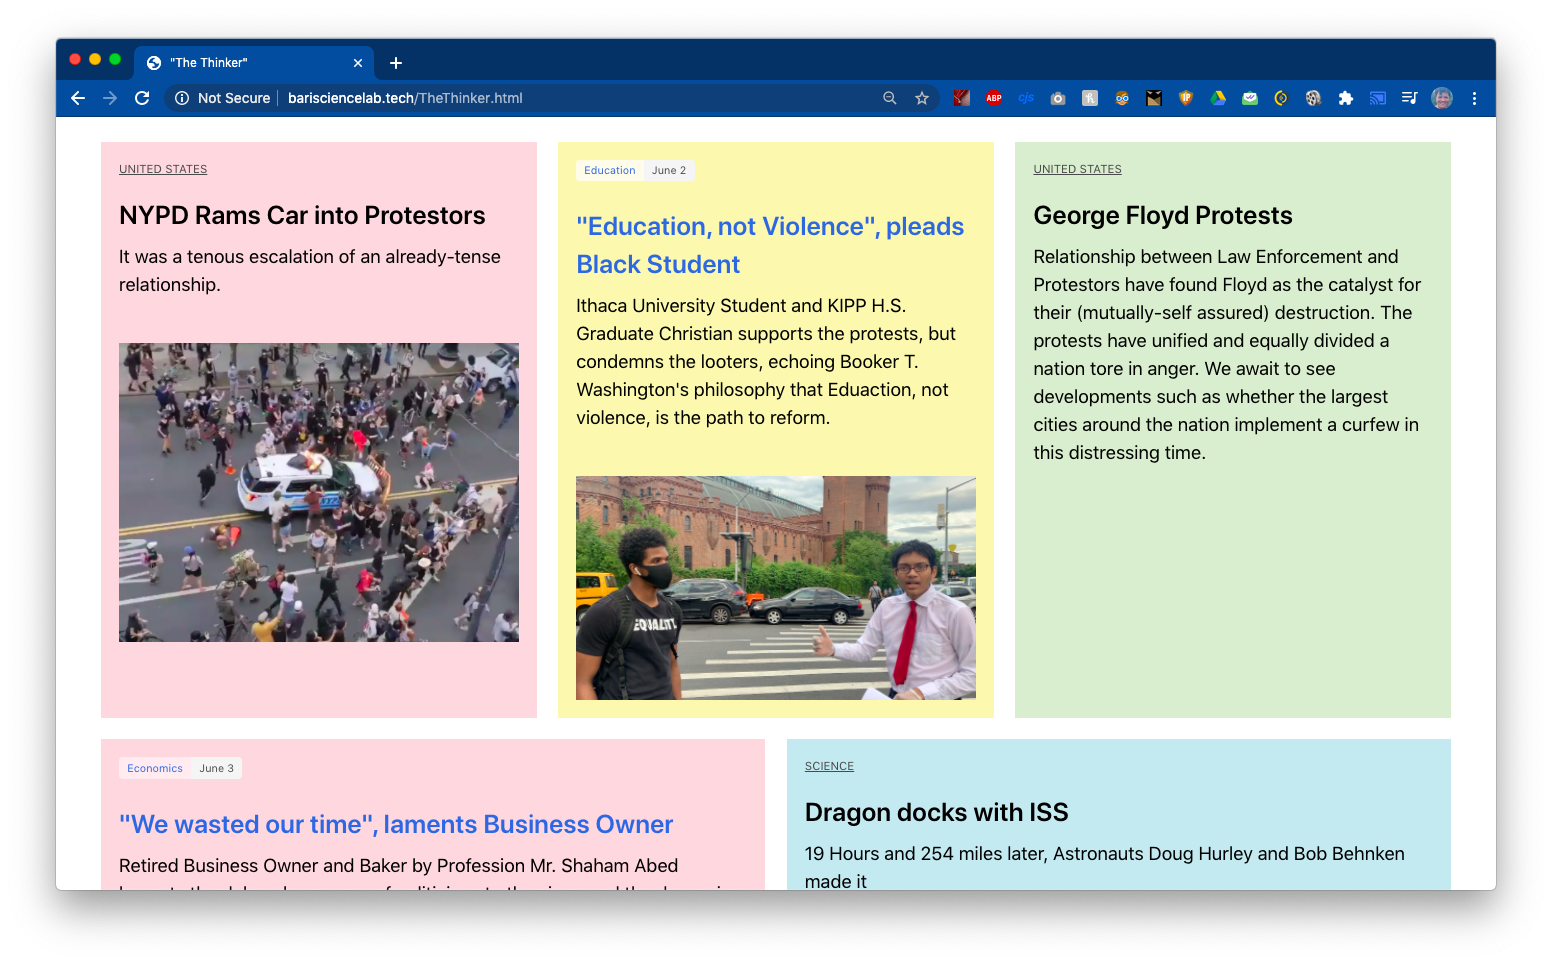
Task: Open the orange IP shield extension
Action: (x=1186, y=98)
